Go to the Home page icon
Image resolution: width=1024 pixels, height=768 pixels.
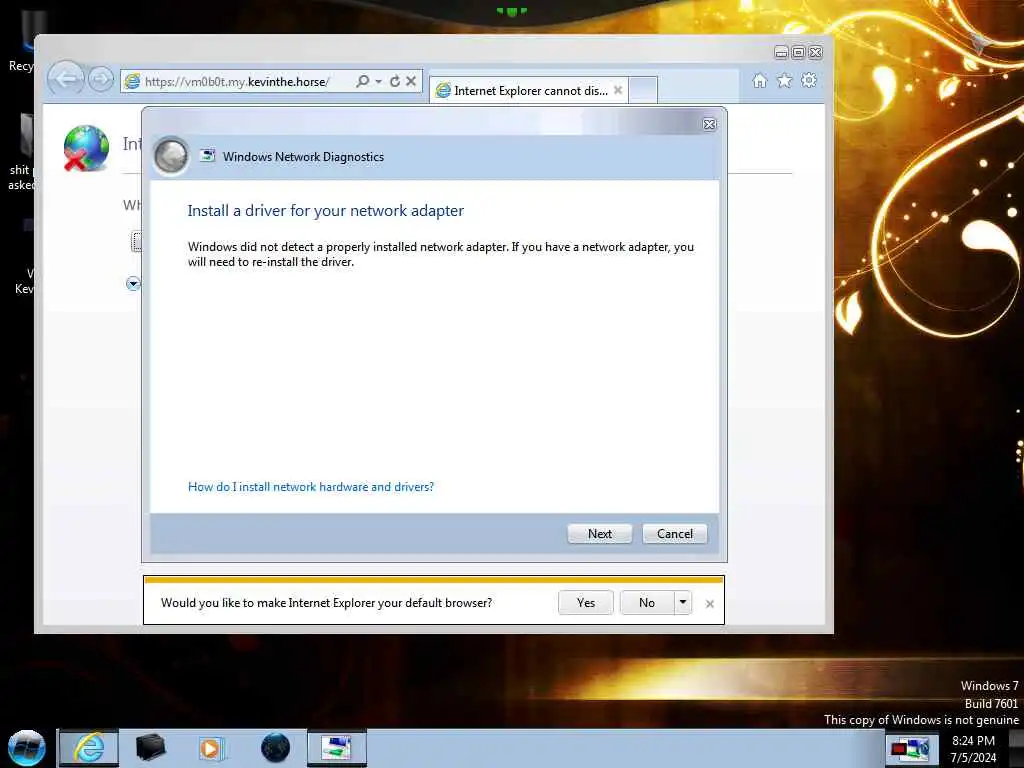point(760,80)
